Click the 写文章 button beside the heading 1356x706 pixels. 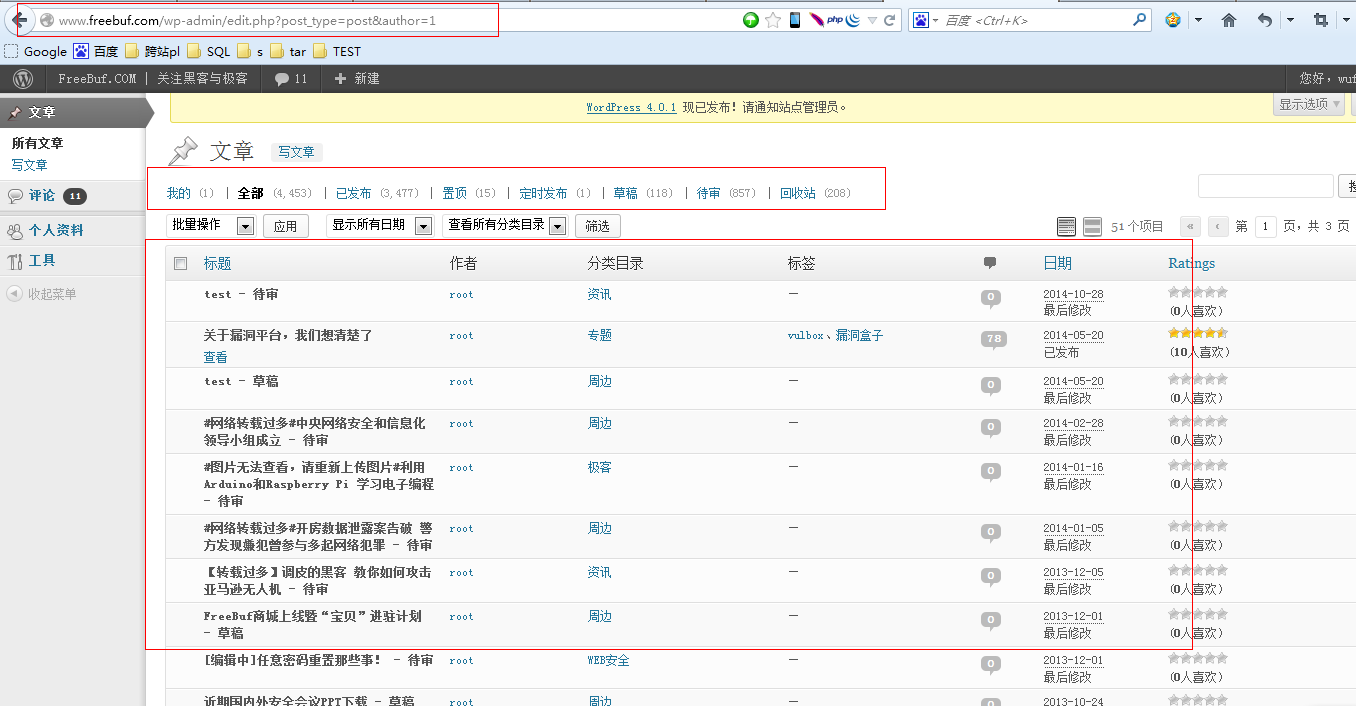tap(296, 152)
